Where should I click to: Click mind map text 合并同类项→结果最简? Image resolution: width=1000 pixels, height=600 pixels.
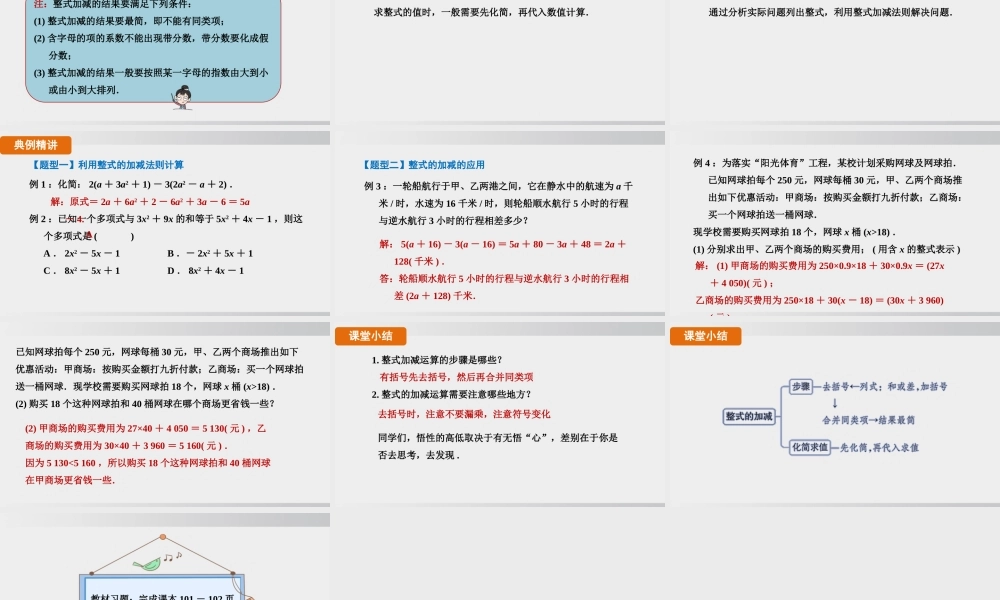point(869,420)
